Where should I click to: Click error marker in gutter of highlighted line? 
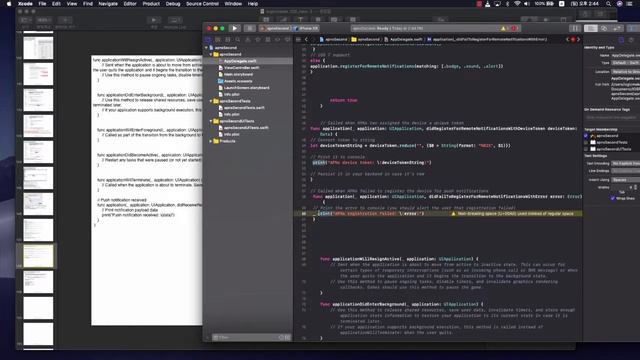click(x=304, y=213)
